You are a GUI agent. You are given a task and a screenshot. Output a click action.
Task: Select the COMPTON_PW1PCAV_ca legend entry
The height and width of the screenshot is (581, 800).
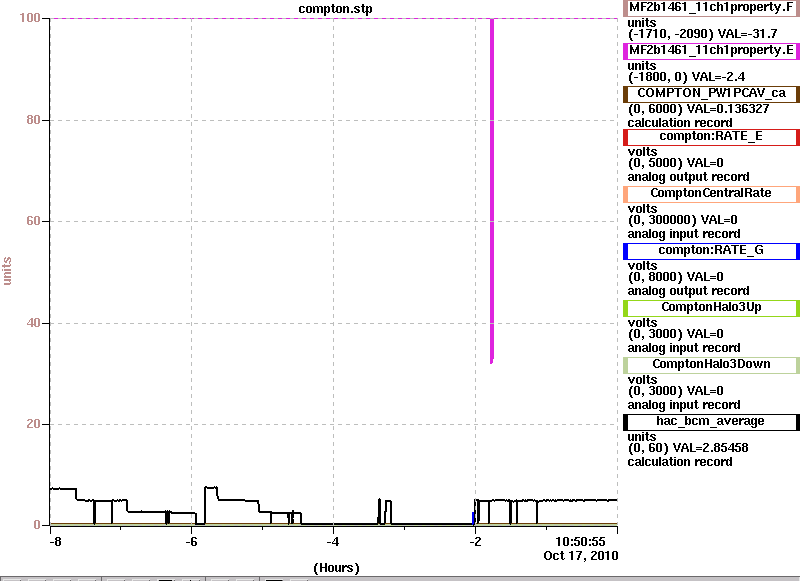pyautogui.click(x=711, y=93)
